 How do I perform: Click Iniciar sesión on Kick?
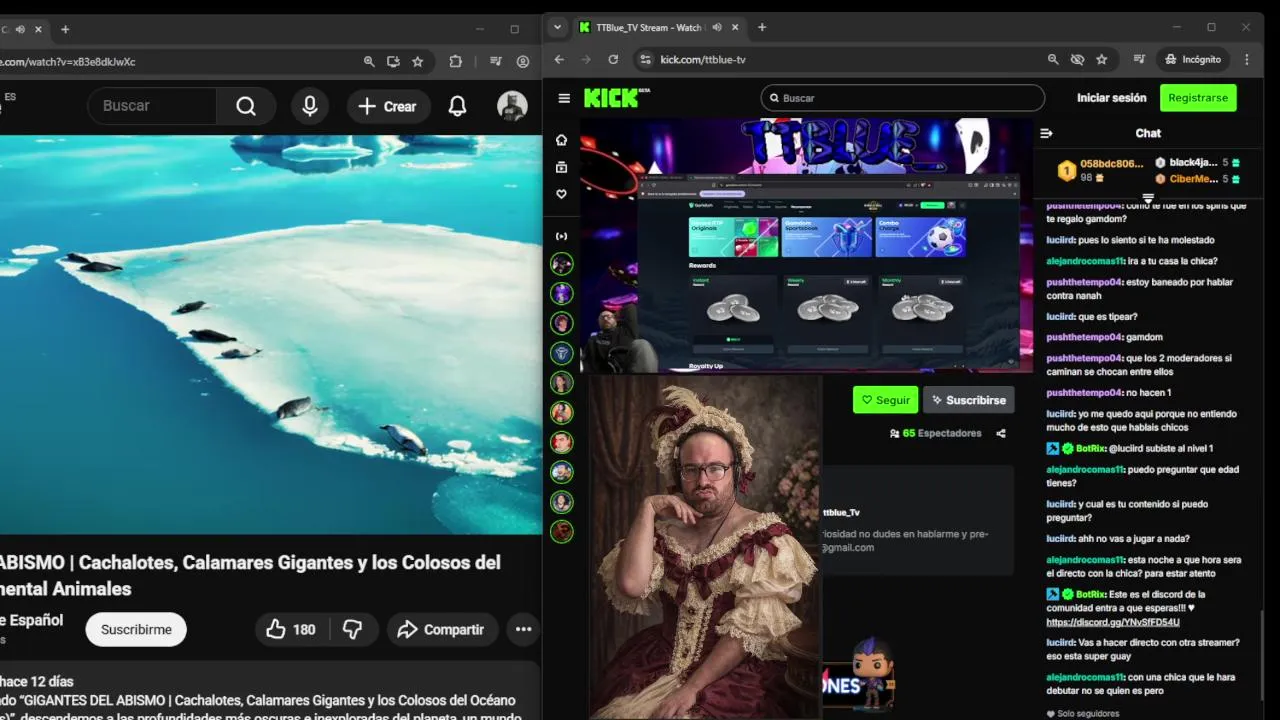(x=1111, y=98)
